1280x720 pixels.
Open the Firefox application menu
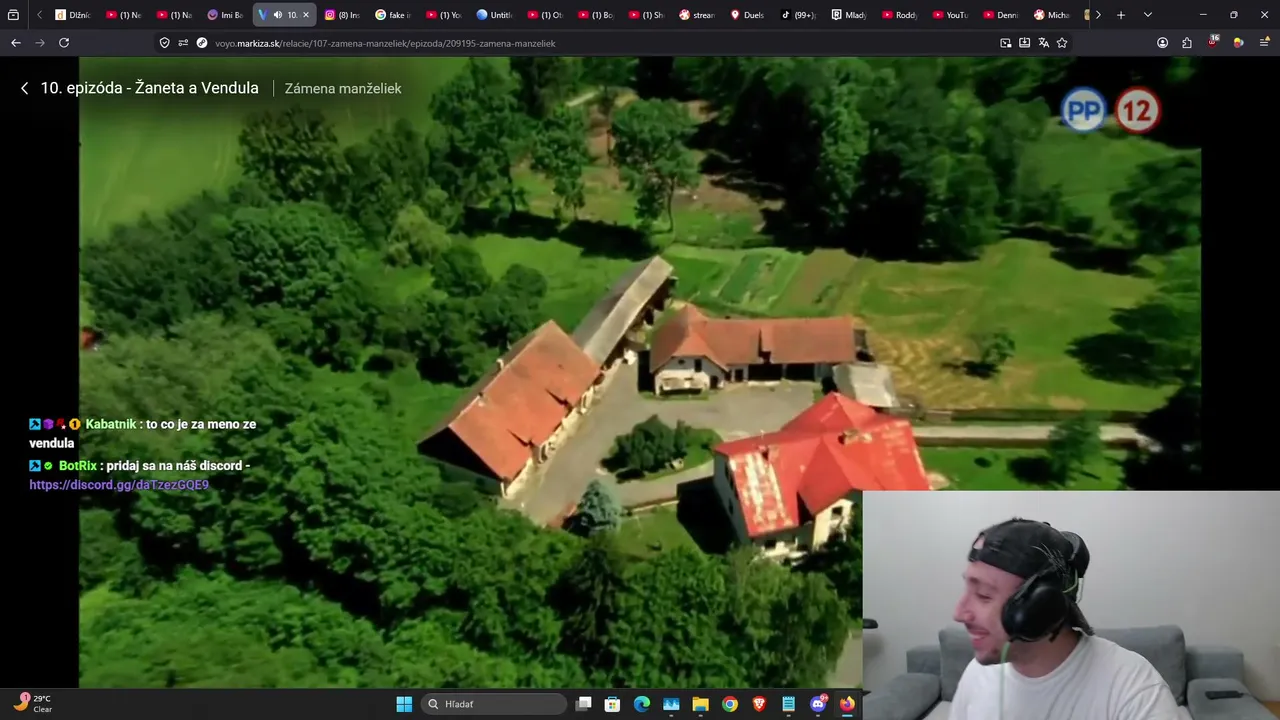1264,43
